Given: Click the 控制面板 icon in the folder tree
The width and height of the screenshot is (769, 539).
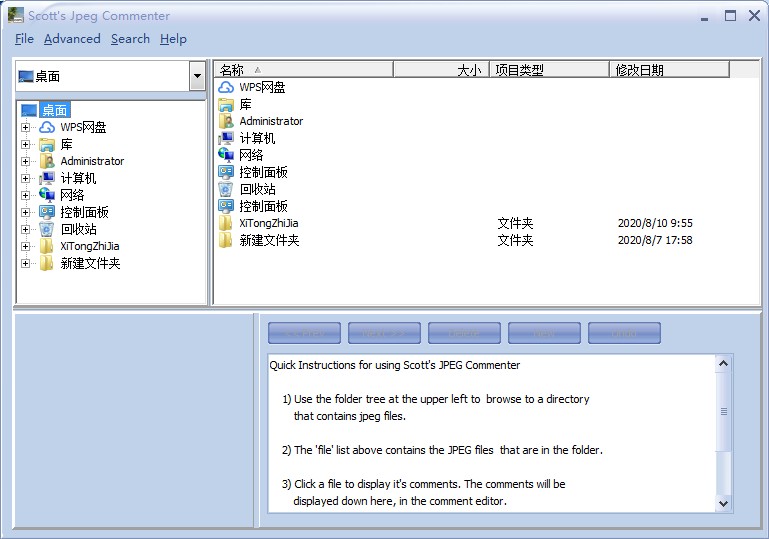Looking at the screenshot, I should pos(47,212).
